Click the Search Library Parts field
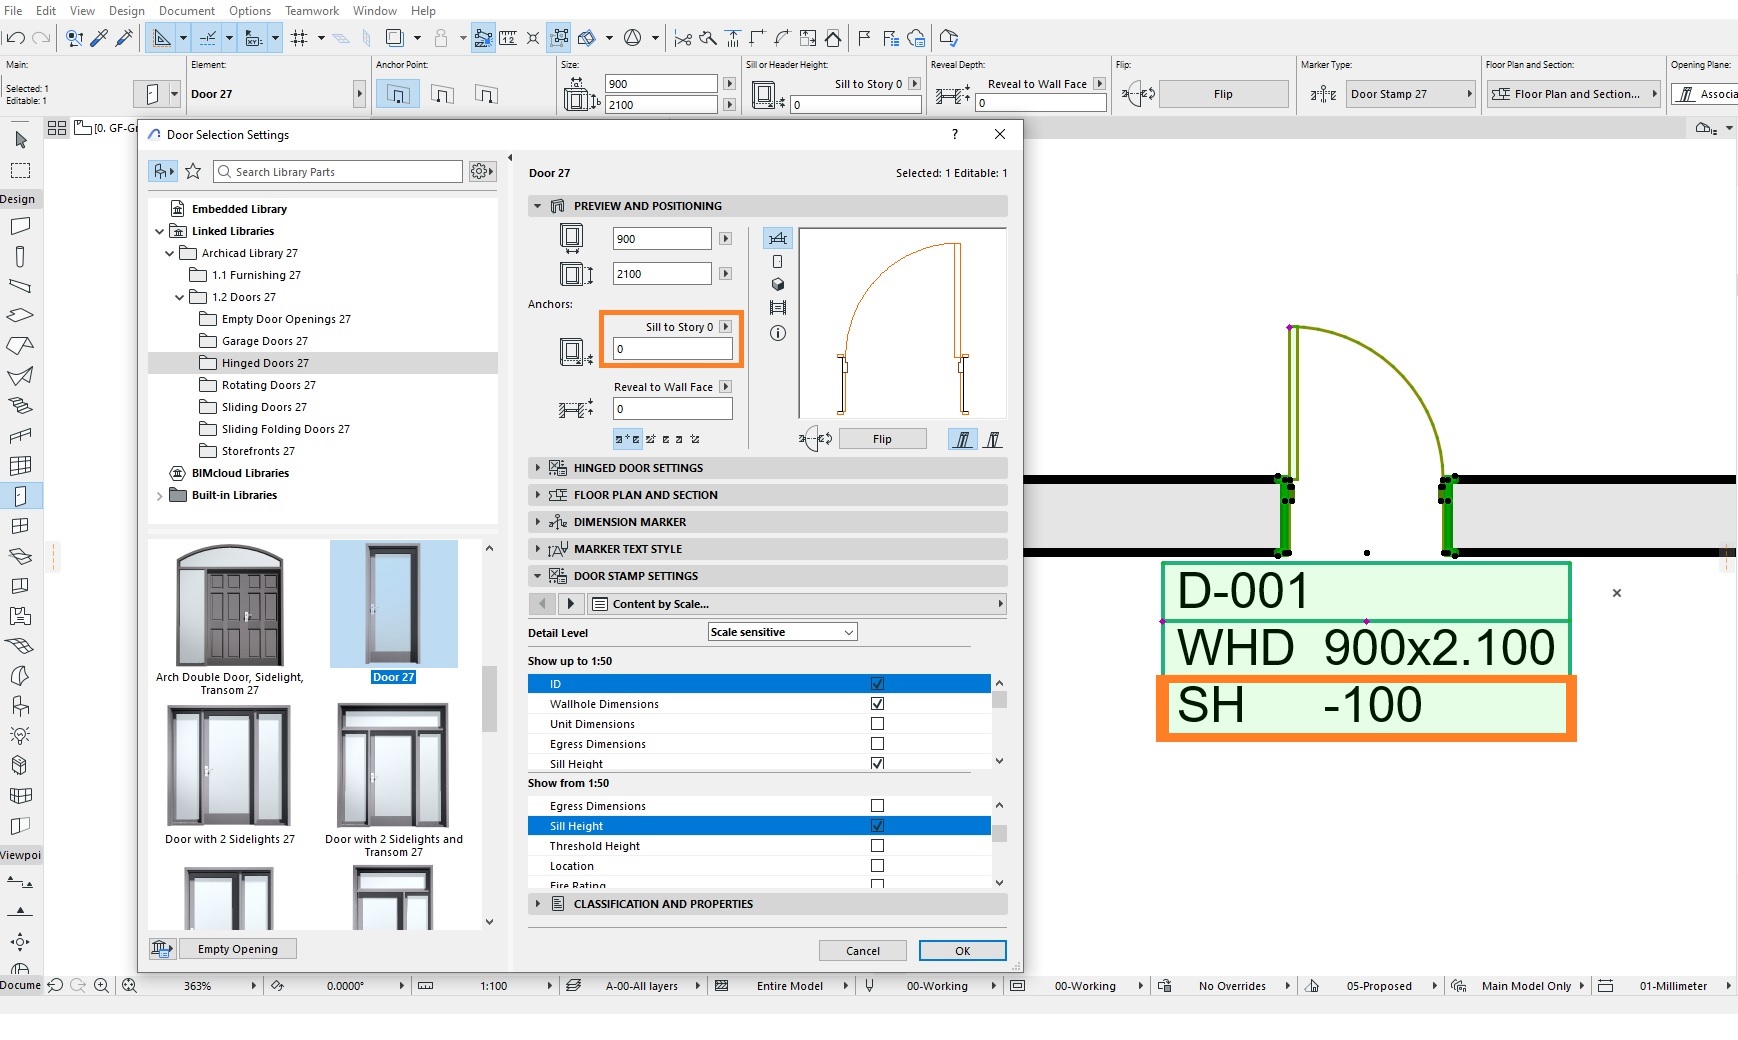The height and width of the screenshot is (1040, 1738). click(x=338, y=172)
